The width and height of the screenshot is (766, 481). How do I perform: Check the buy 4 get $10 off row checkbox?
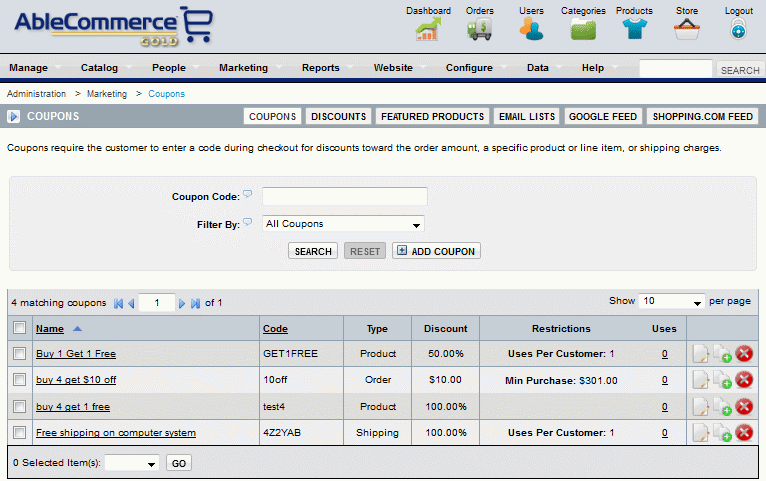point(20,379)
